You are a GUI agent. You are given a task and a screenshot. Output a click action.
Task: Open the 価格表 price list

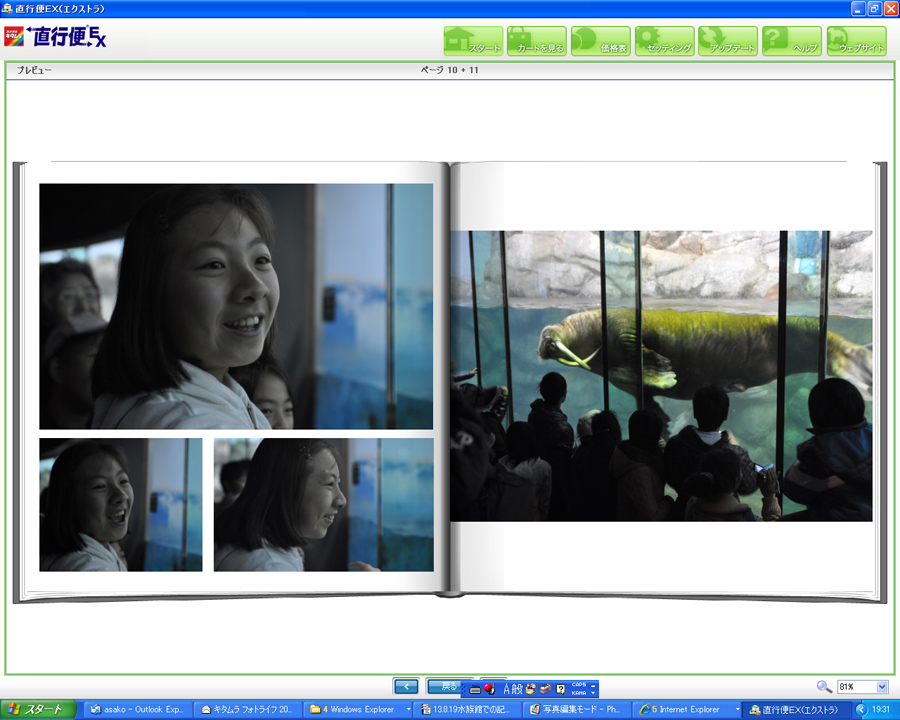click(x=600, y=41)
